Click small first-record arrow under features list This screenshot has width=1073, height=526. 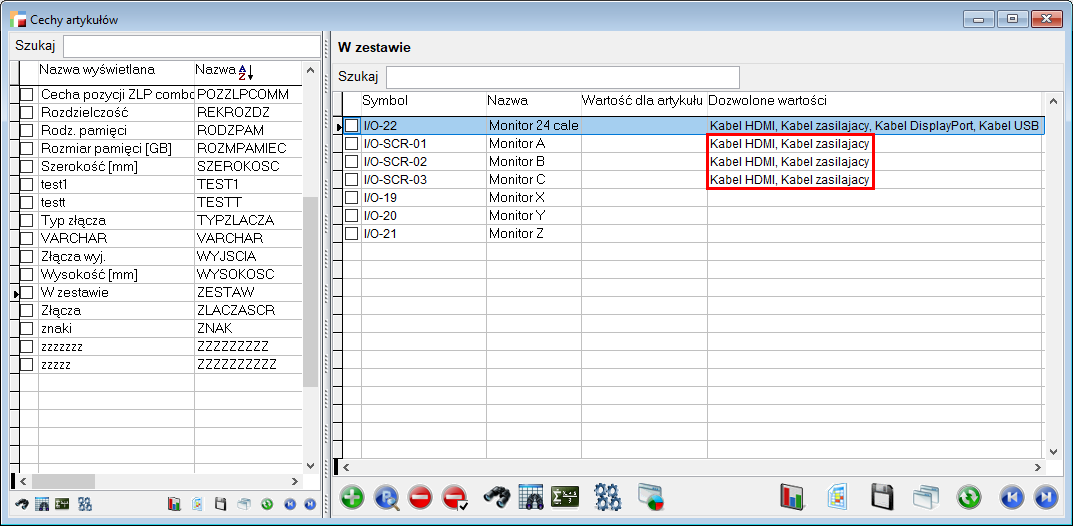coord(289,504)
